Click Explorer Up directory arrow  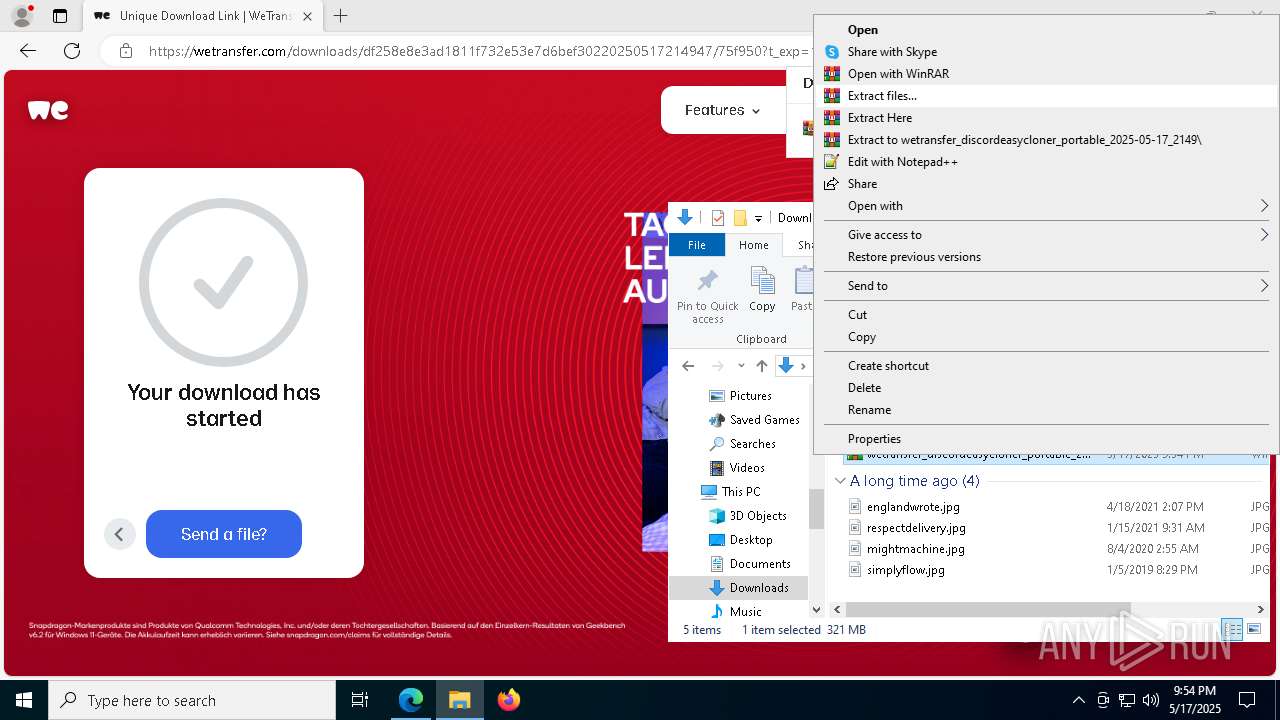click(762, 366)
